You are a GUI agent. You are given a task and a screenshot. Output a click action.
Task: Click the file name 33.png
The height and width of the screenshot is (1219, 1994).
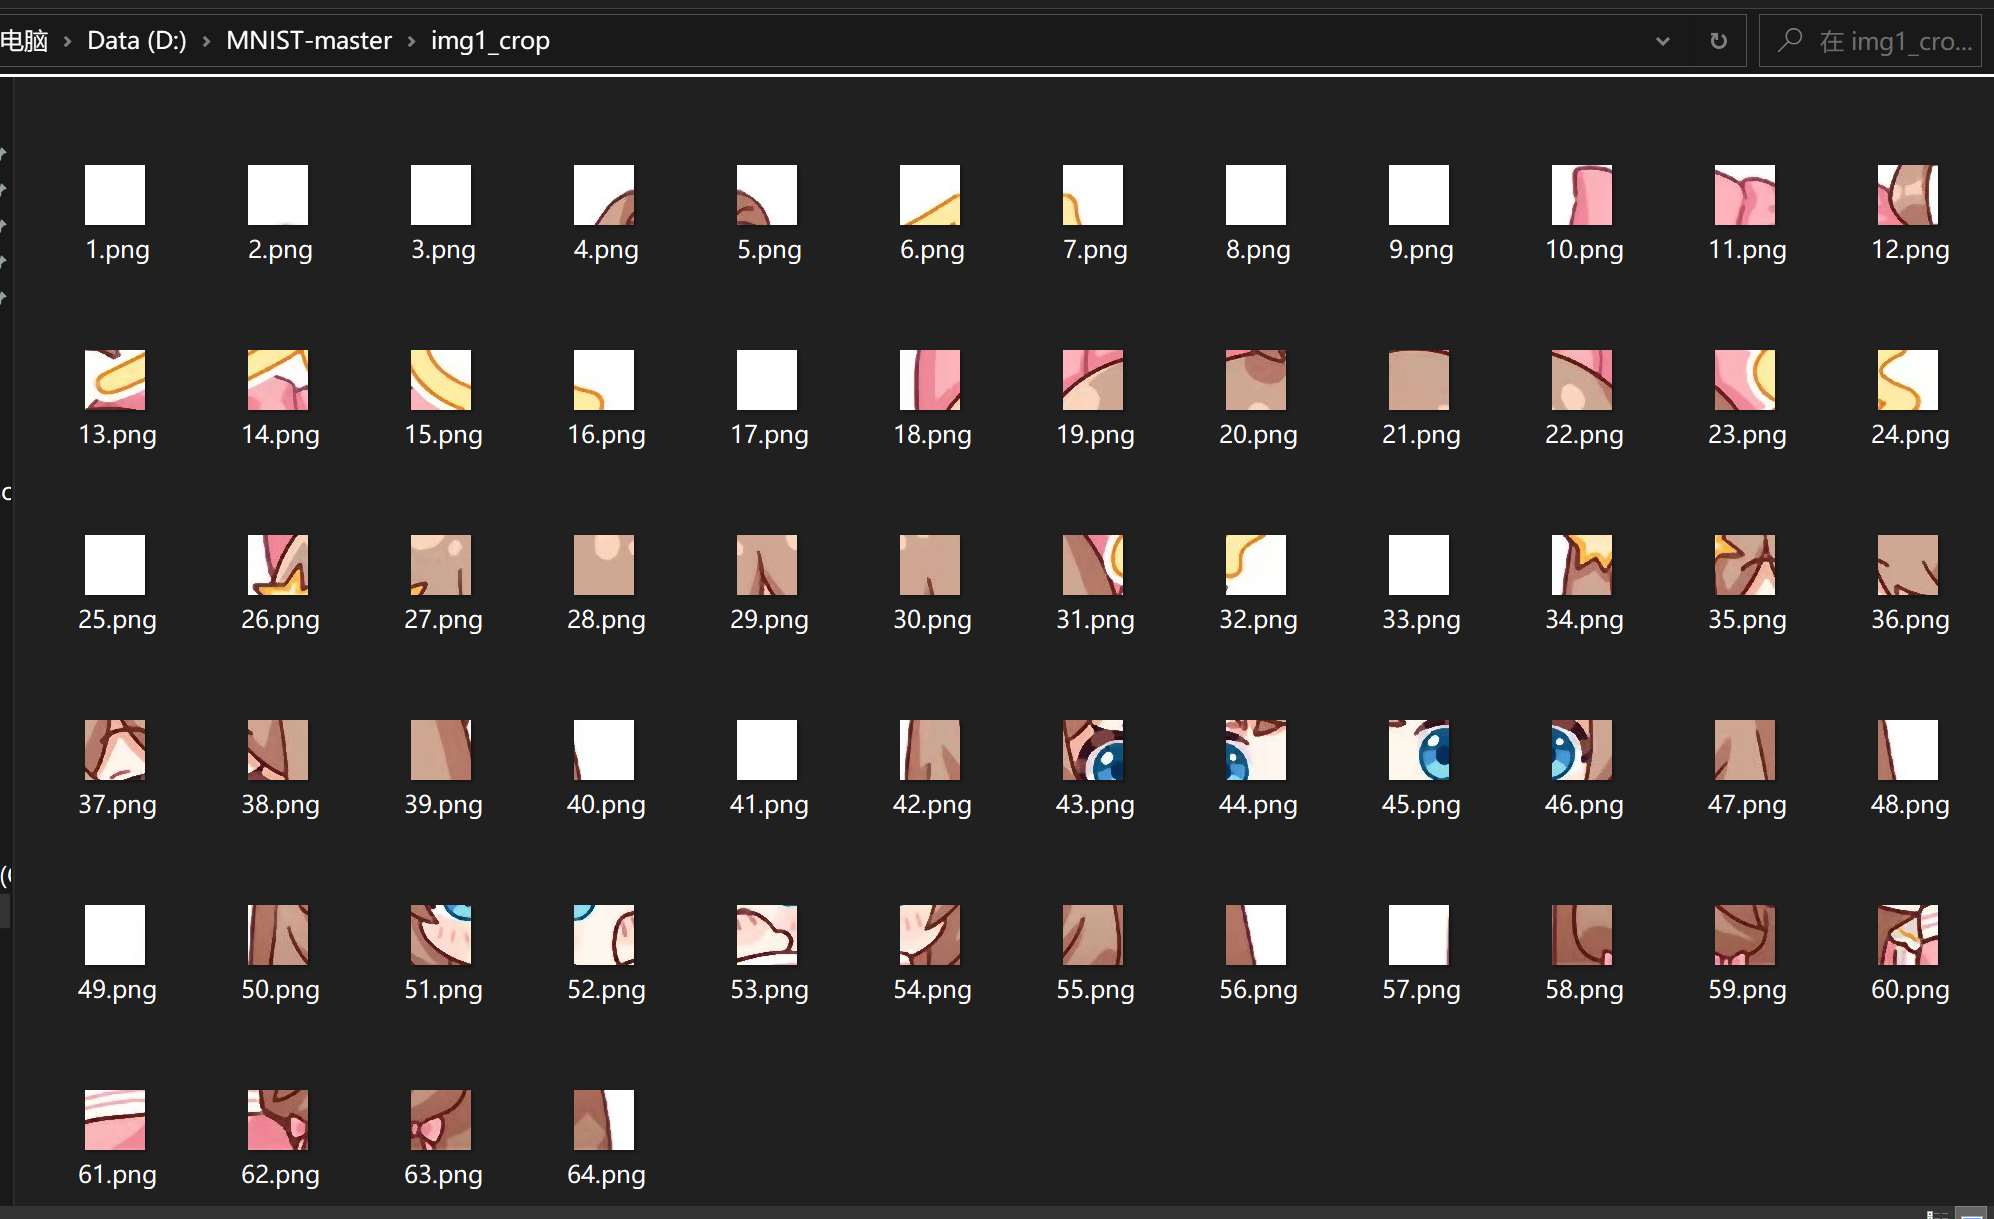click(1421, 620)
